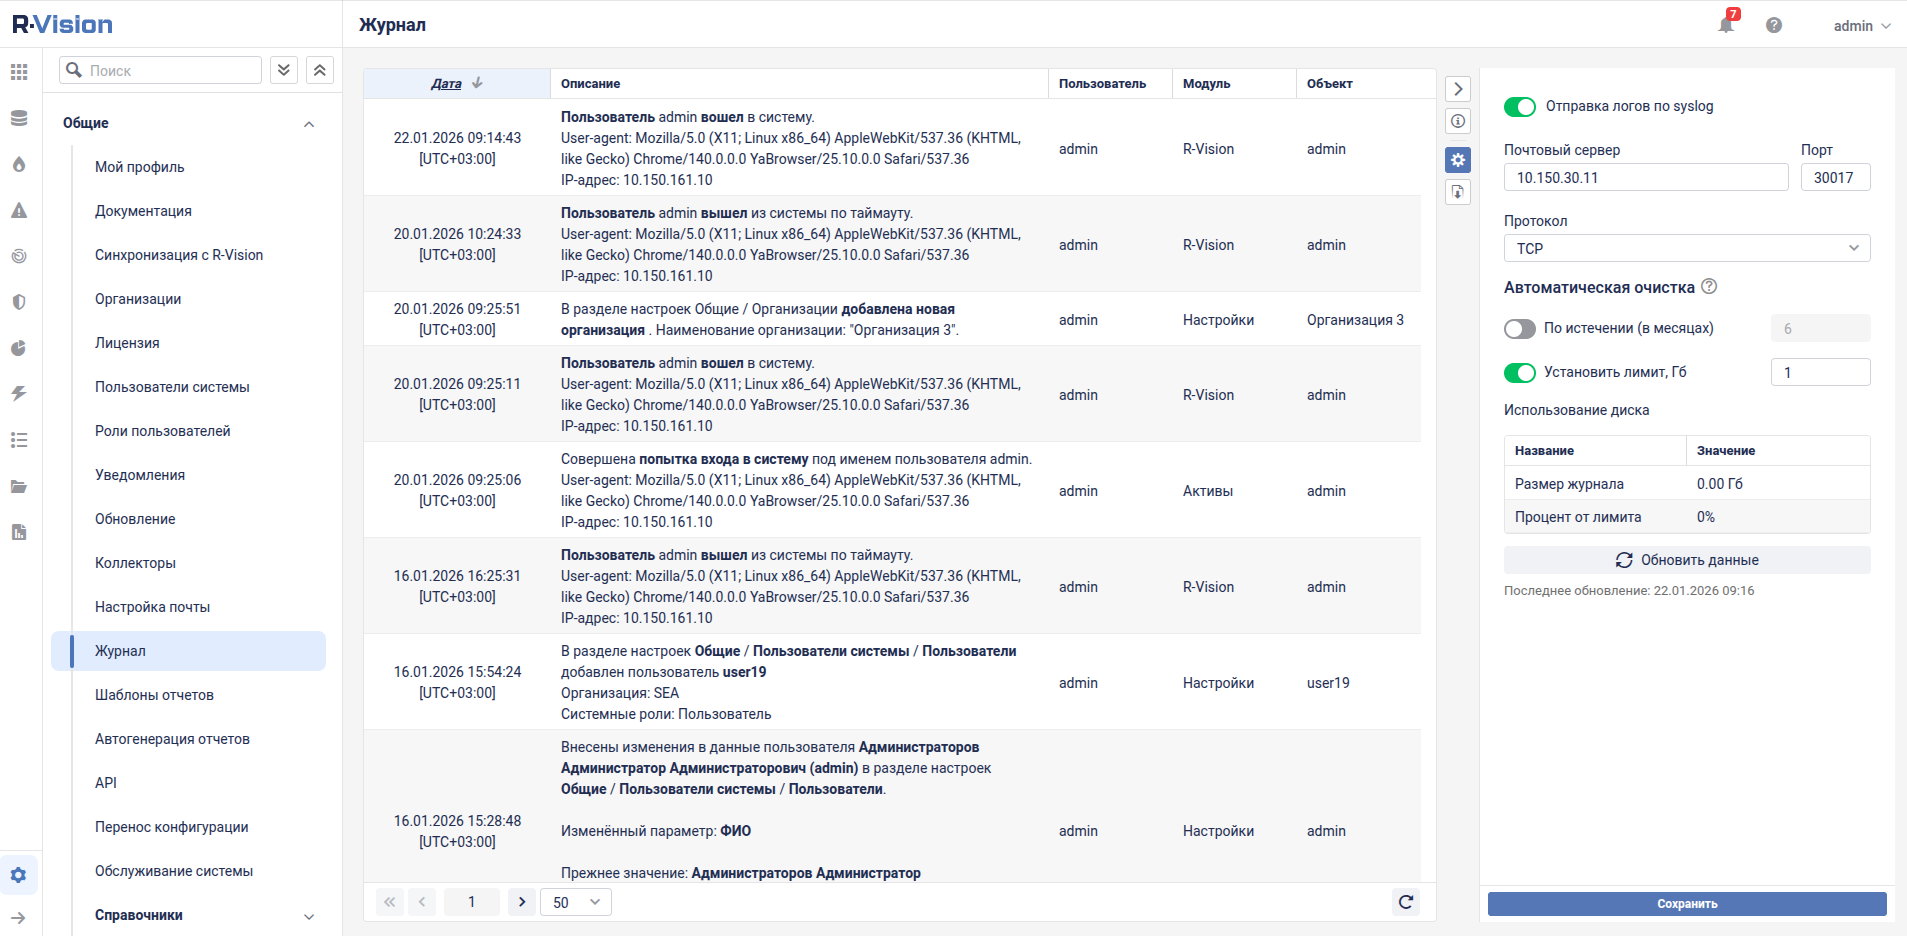Click the Сохранить button
Image resolution: width=1907 pixels, height=936 pixels.
[1686, 904]
